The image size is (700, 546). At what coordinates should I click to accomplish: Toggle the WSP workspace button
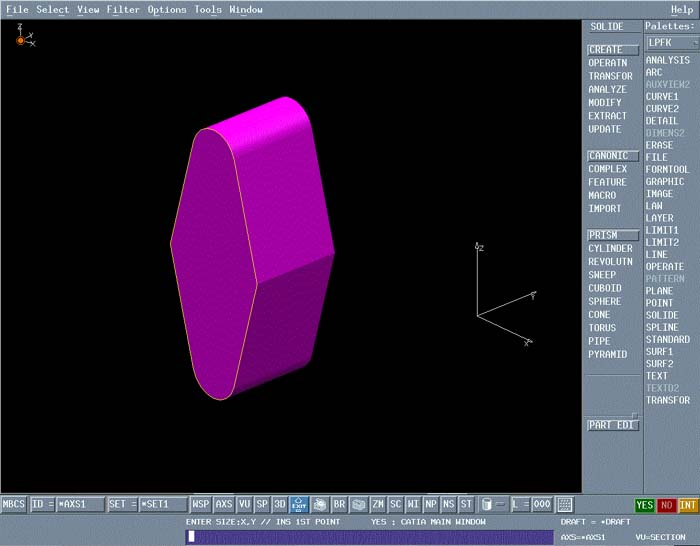click(x=200, y=504)
